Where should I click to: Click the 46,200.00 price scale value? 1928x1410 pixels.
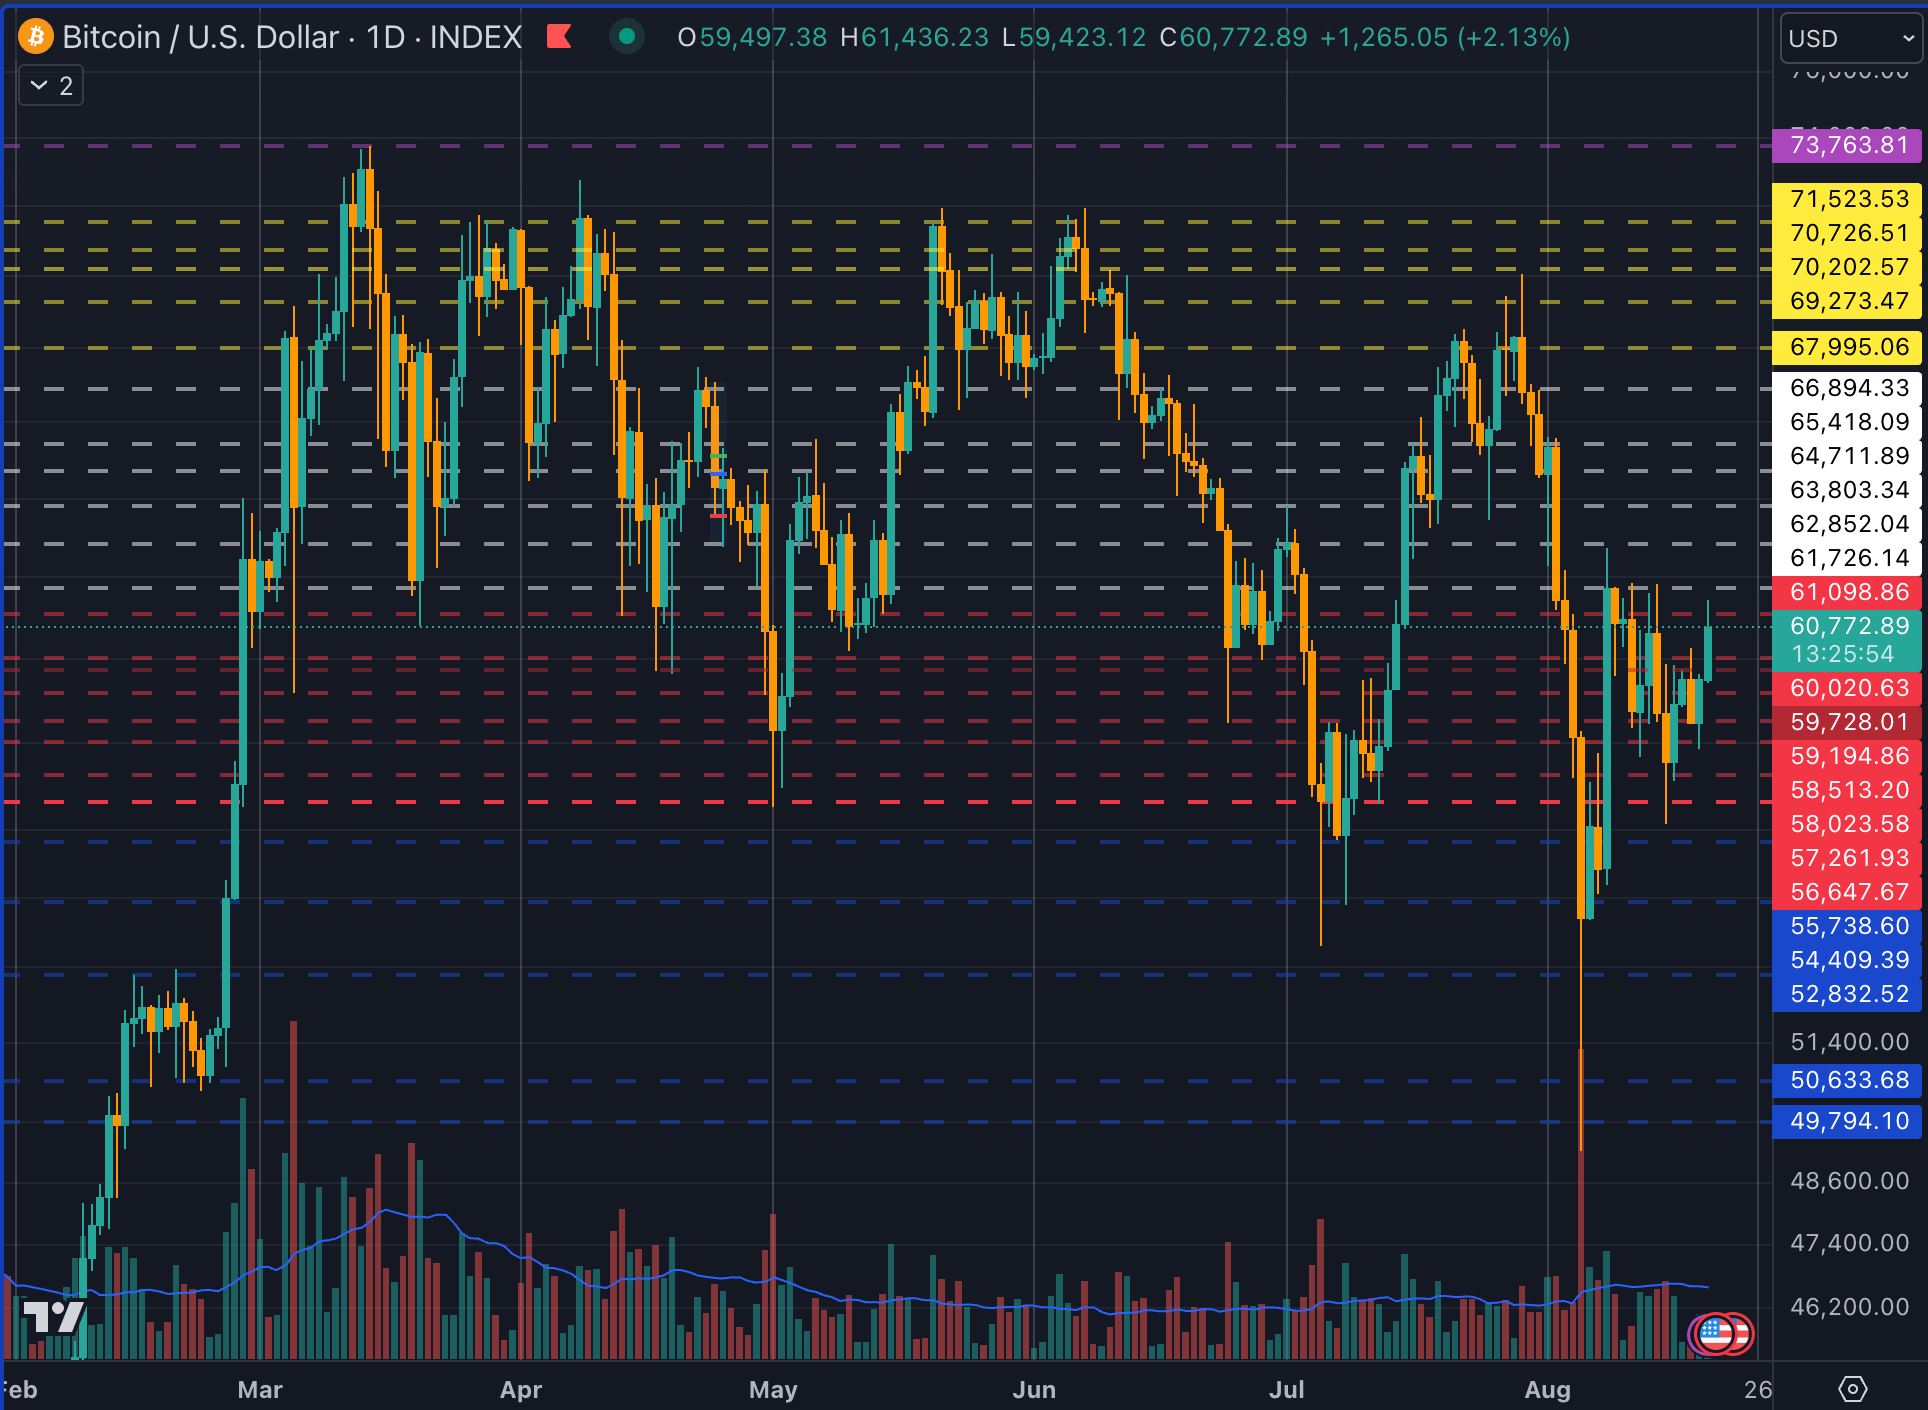(1849, 1307)
